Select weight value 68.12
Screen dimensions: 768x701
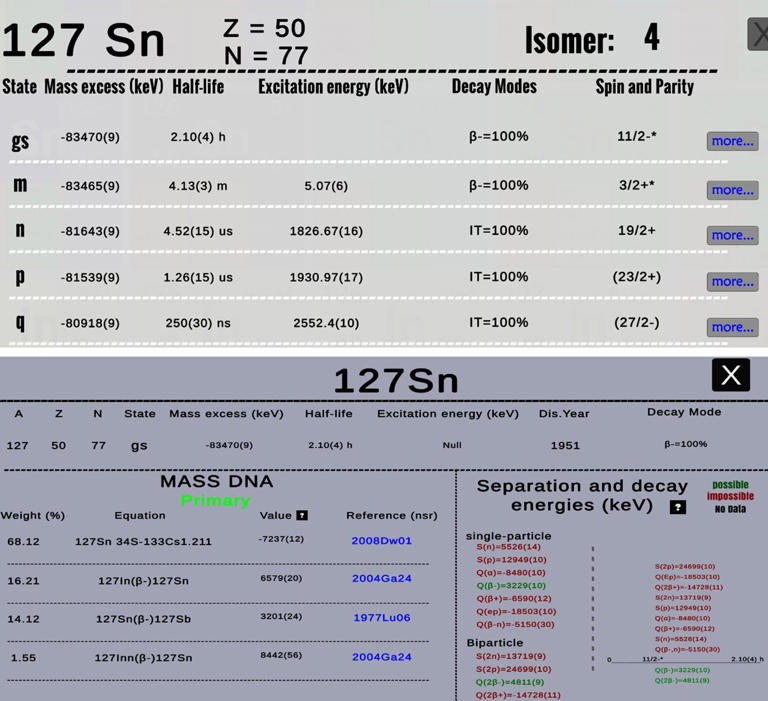click(x=24, y=542)
